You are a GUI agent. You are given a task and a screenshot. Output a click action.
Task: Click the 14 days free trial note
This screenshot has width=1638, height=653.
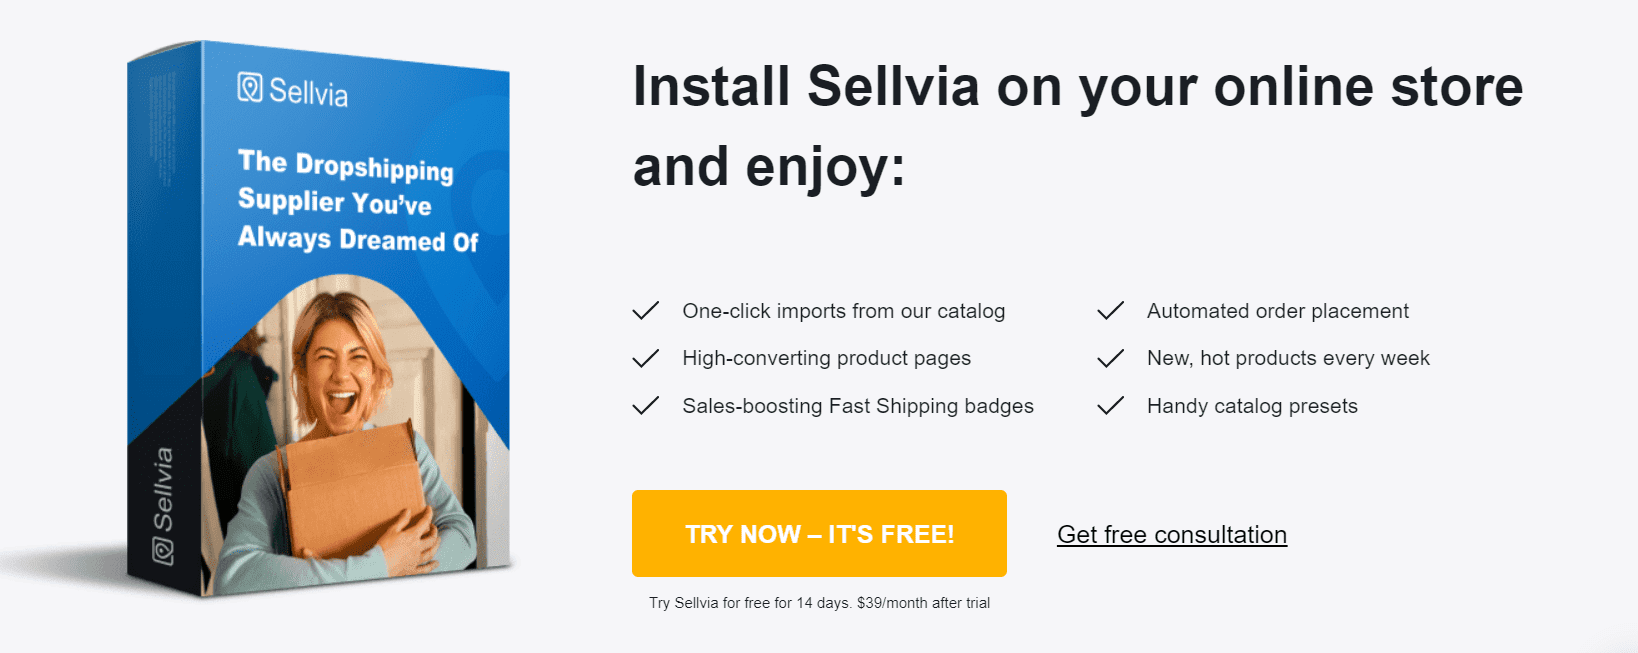coord(819,603)
